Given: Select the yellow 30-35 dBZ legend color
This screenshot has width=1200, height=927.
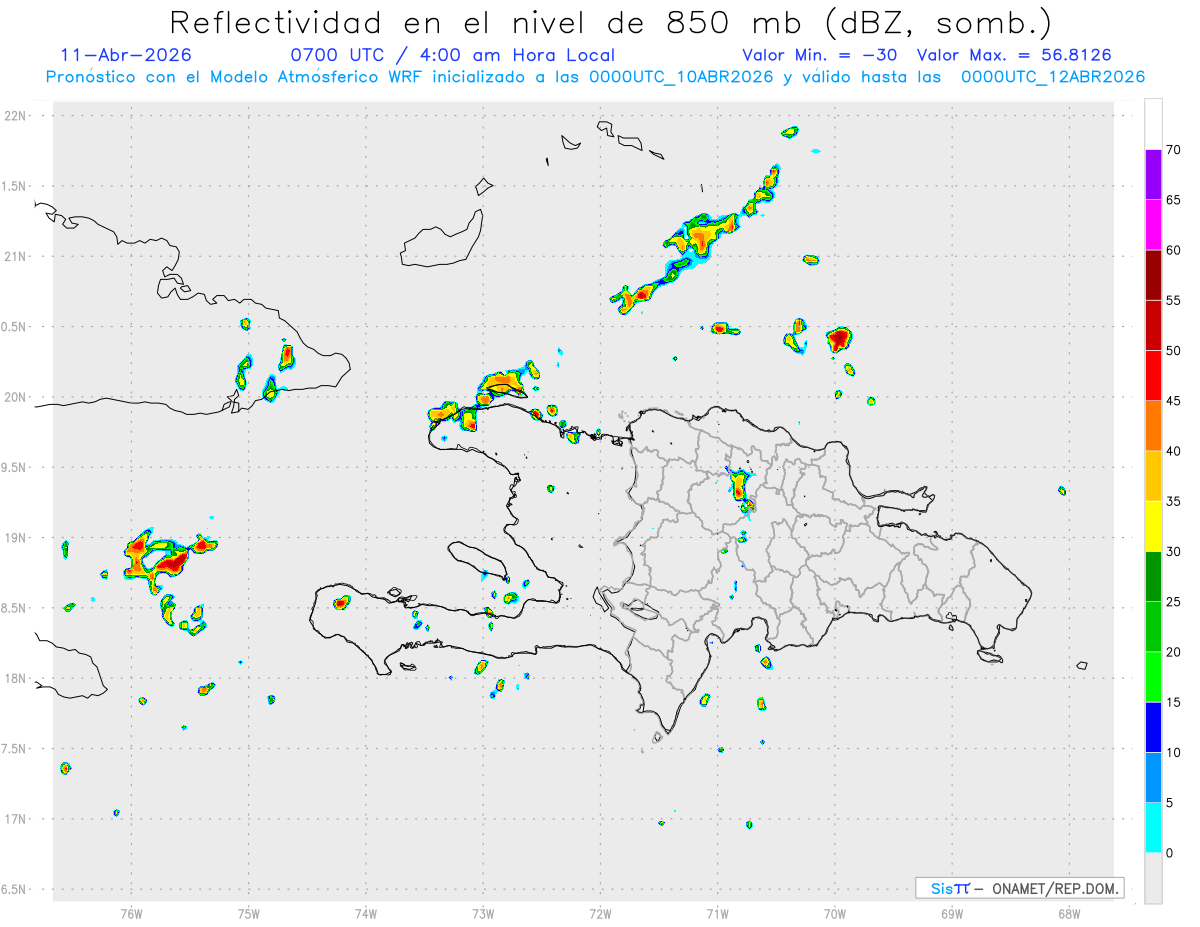Looking at the screenshot, I should click(1153, 527).
